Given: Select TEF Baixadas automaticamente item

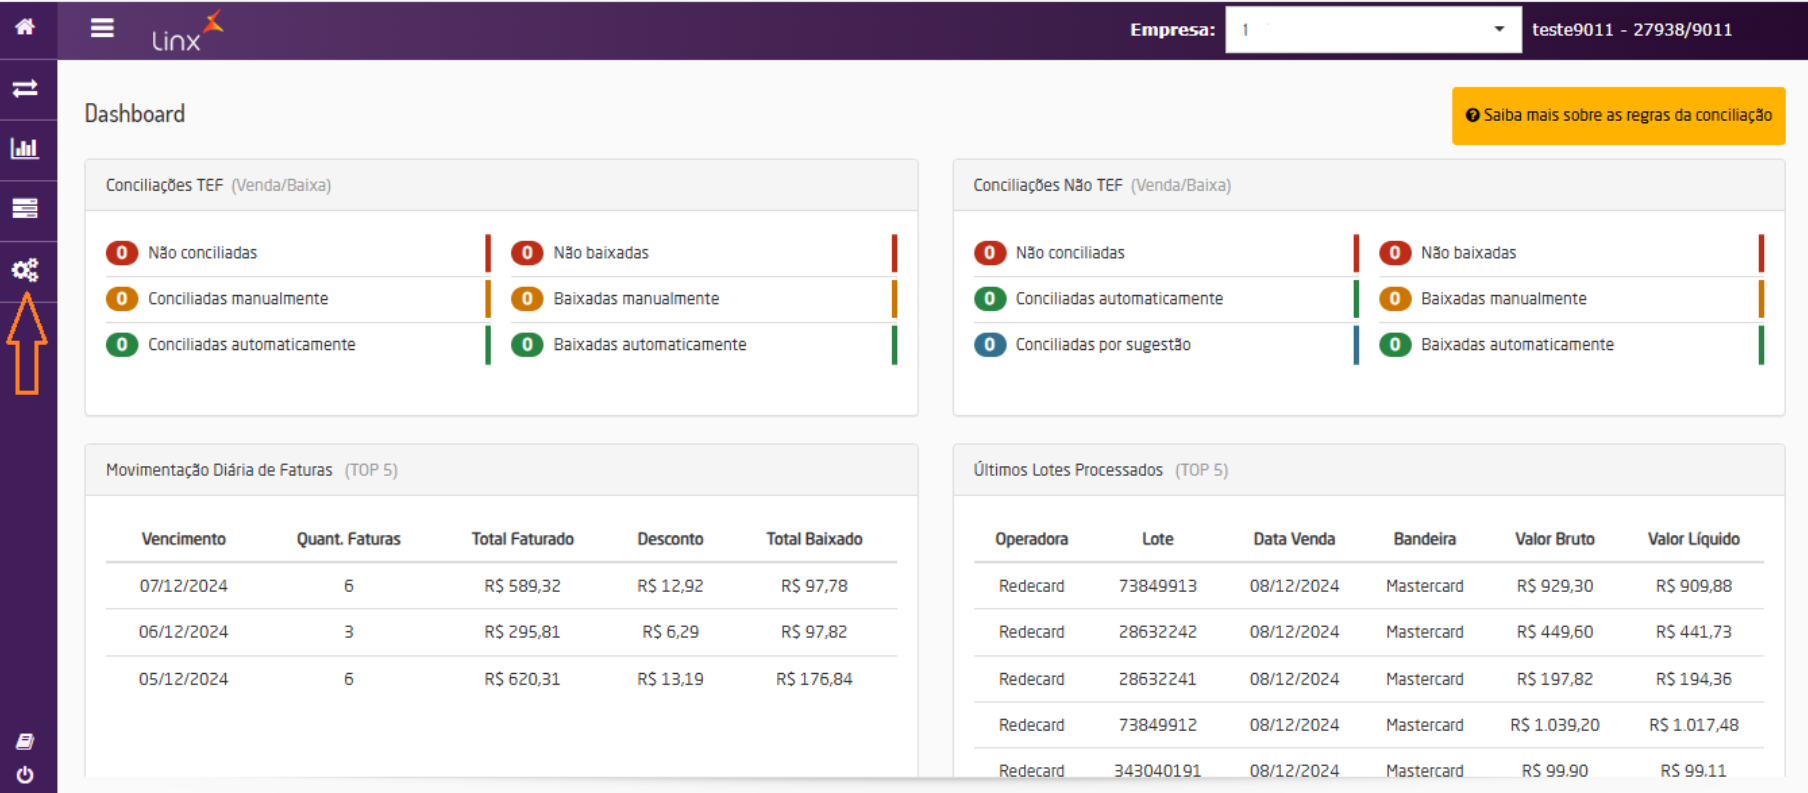Looking at the screenshot, I should coord(649,345).
